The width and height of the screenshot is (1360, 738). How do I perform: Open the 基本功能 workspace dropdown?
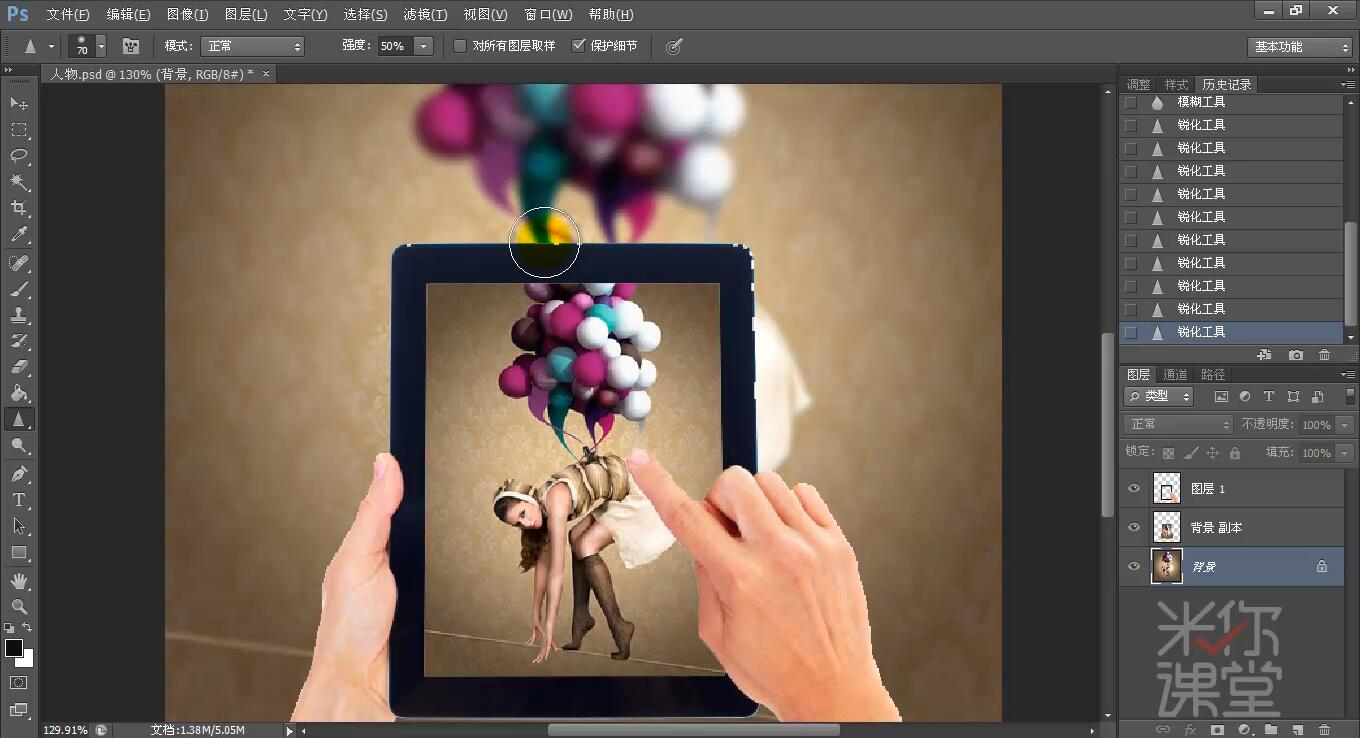coord(1299,47)
